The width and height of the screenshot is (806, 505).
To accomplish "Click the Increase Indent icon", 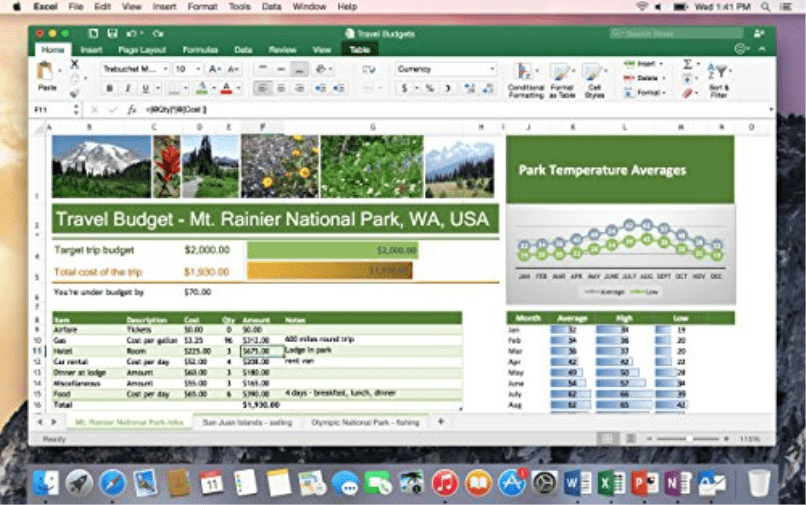I will click(x=338, y=88).
